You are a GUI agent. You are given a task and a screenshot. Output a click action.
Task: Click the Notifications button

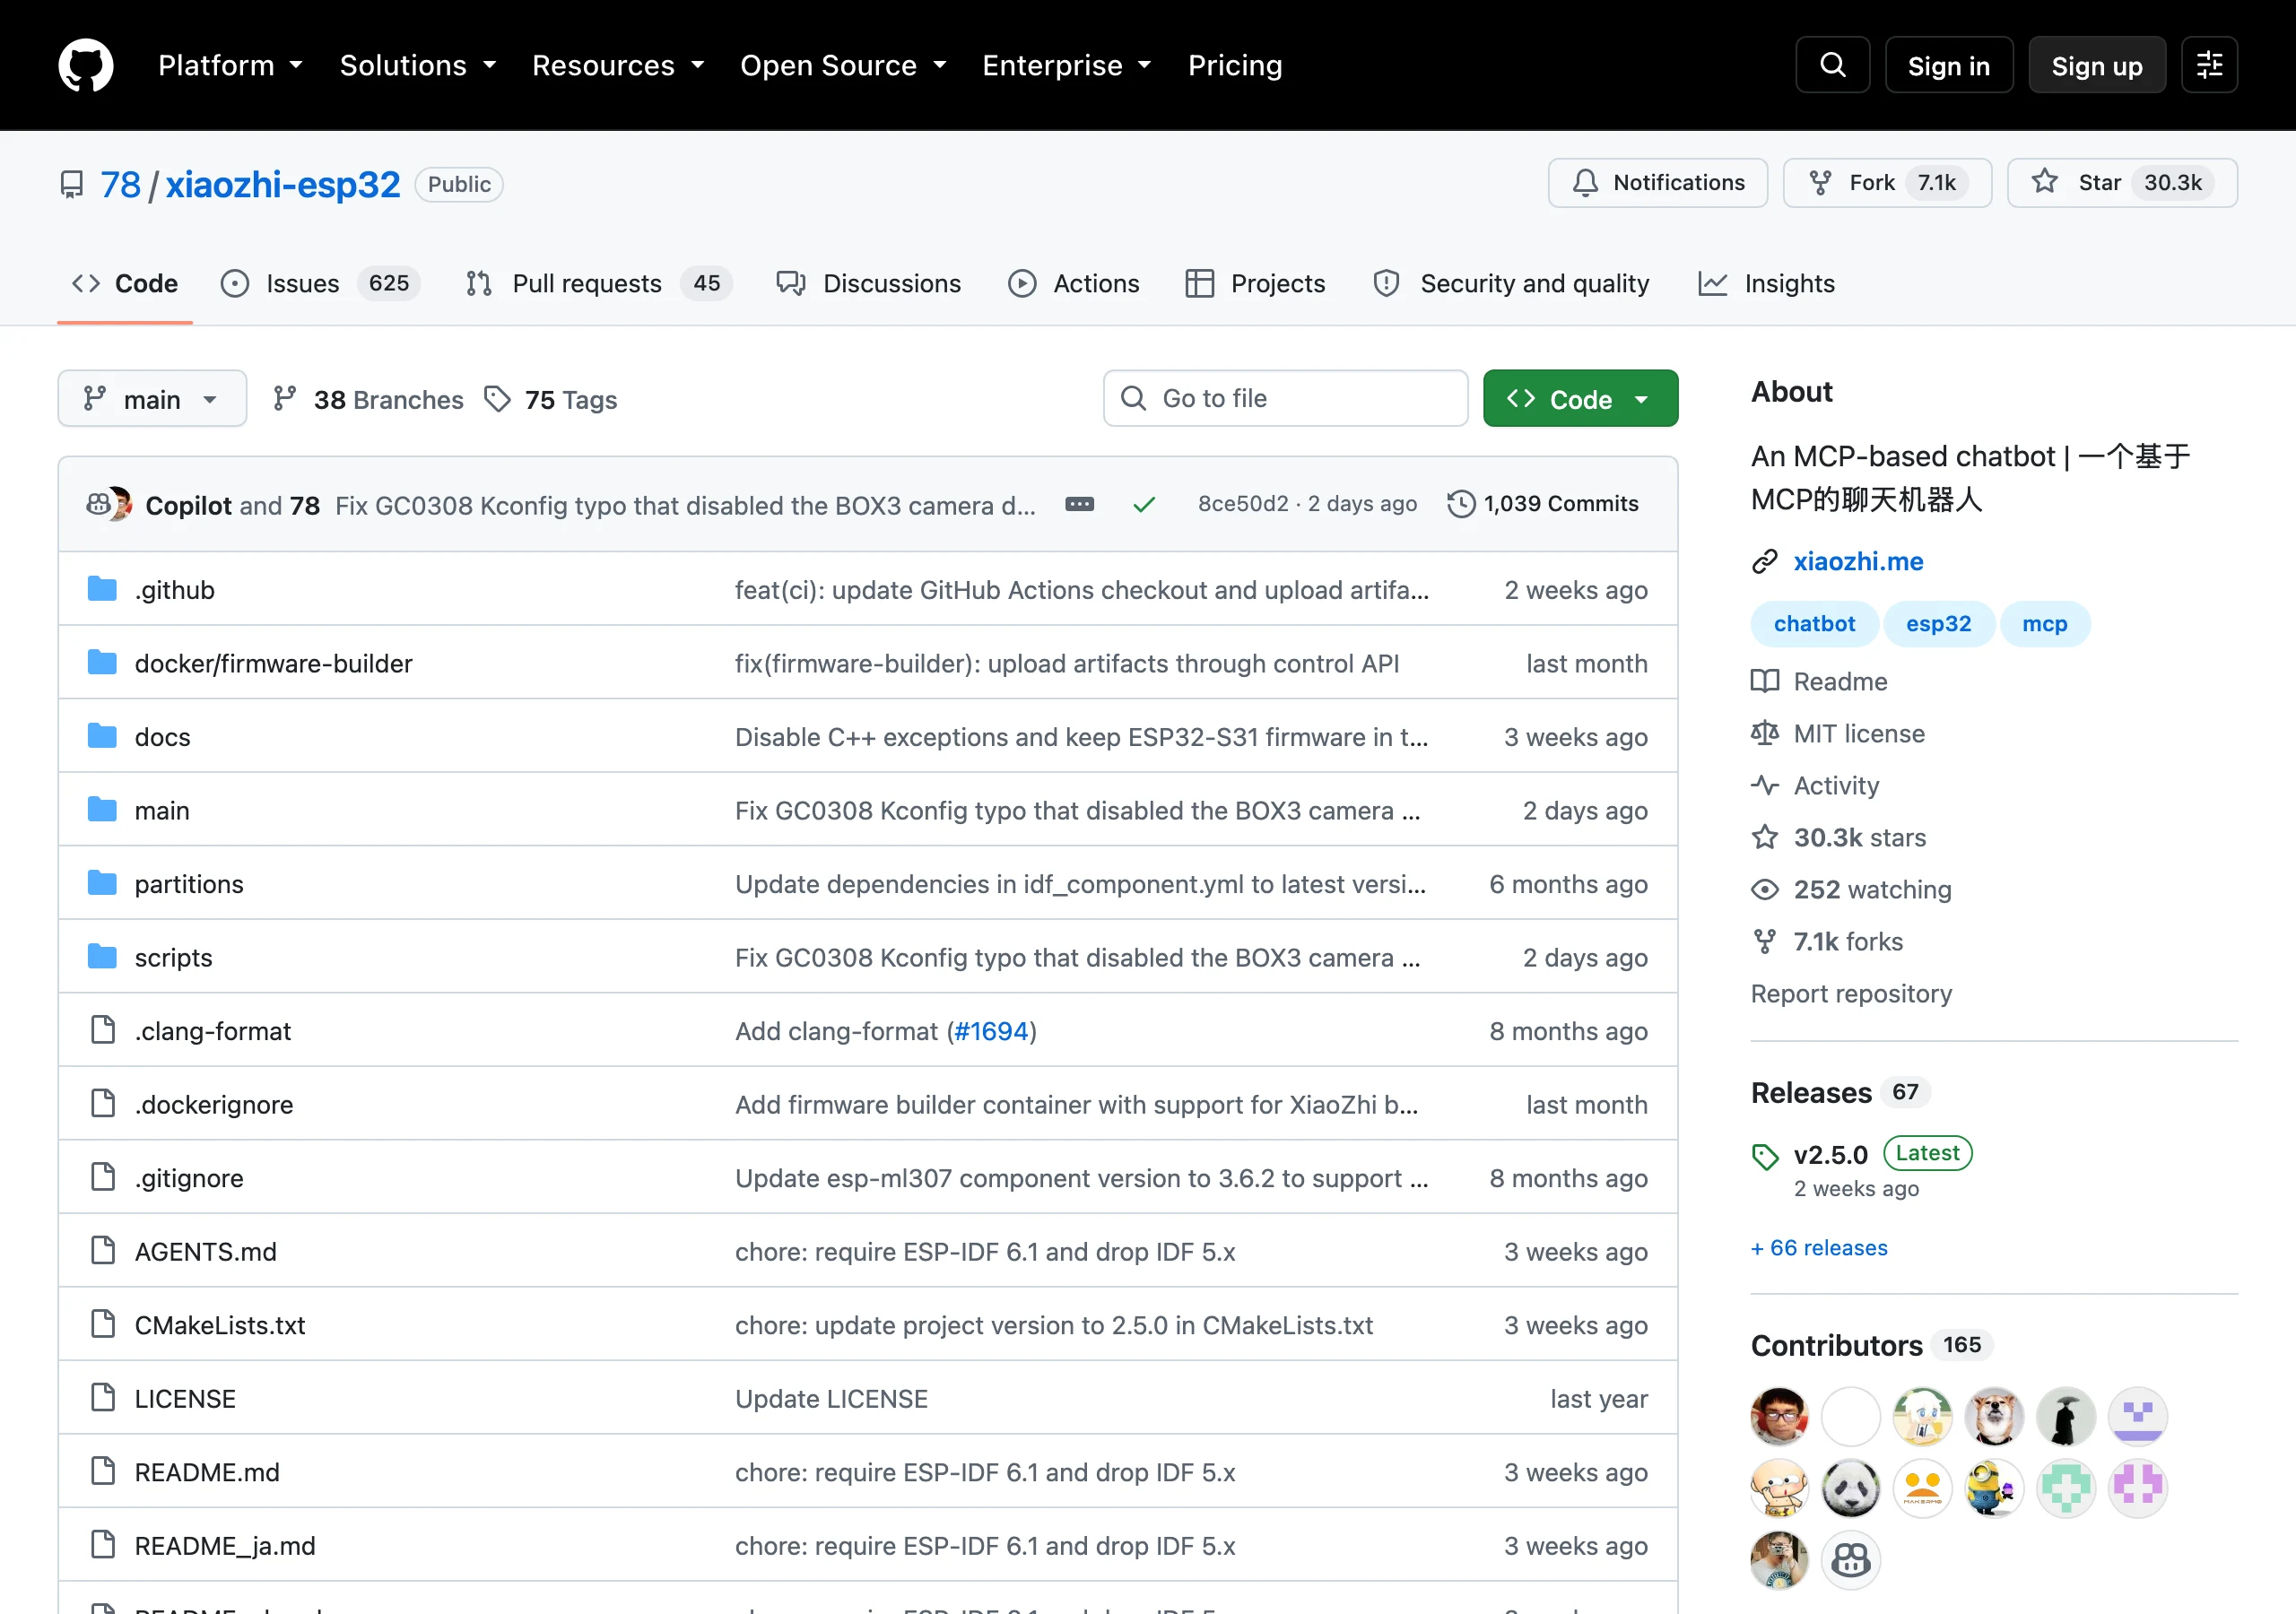coord(1658,183)
